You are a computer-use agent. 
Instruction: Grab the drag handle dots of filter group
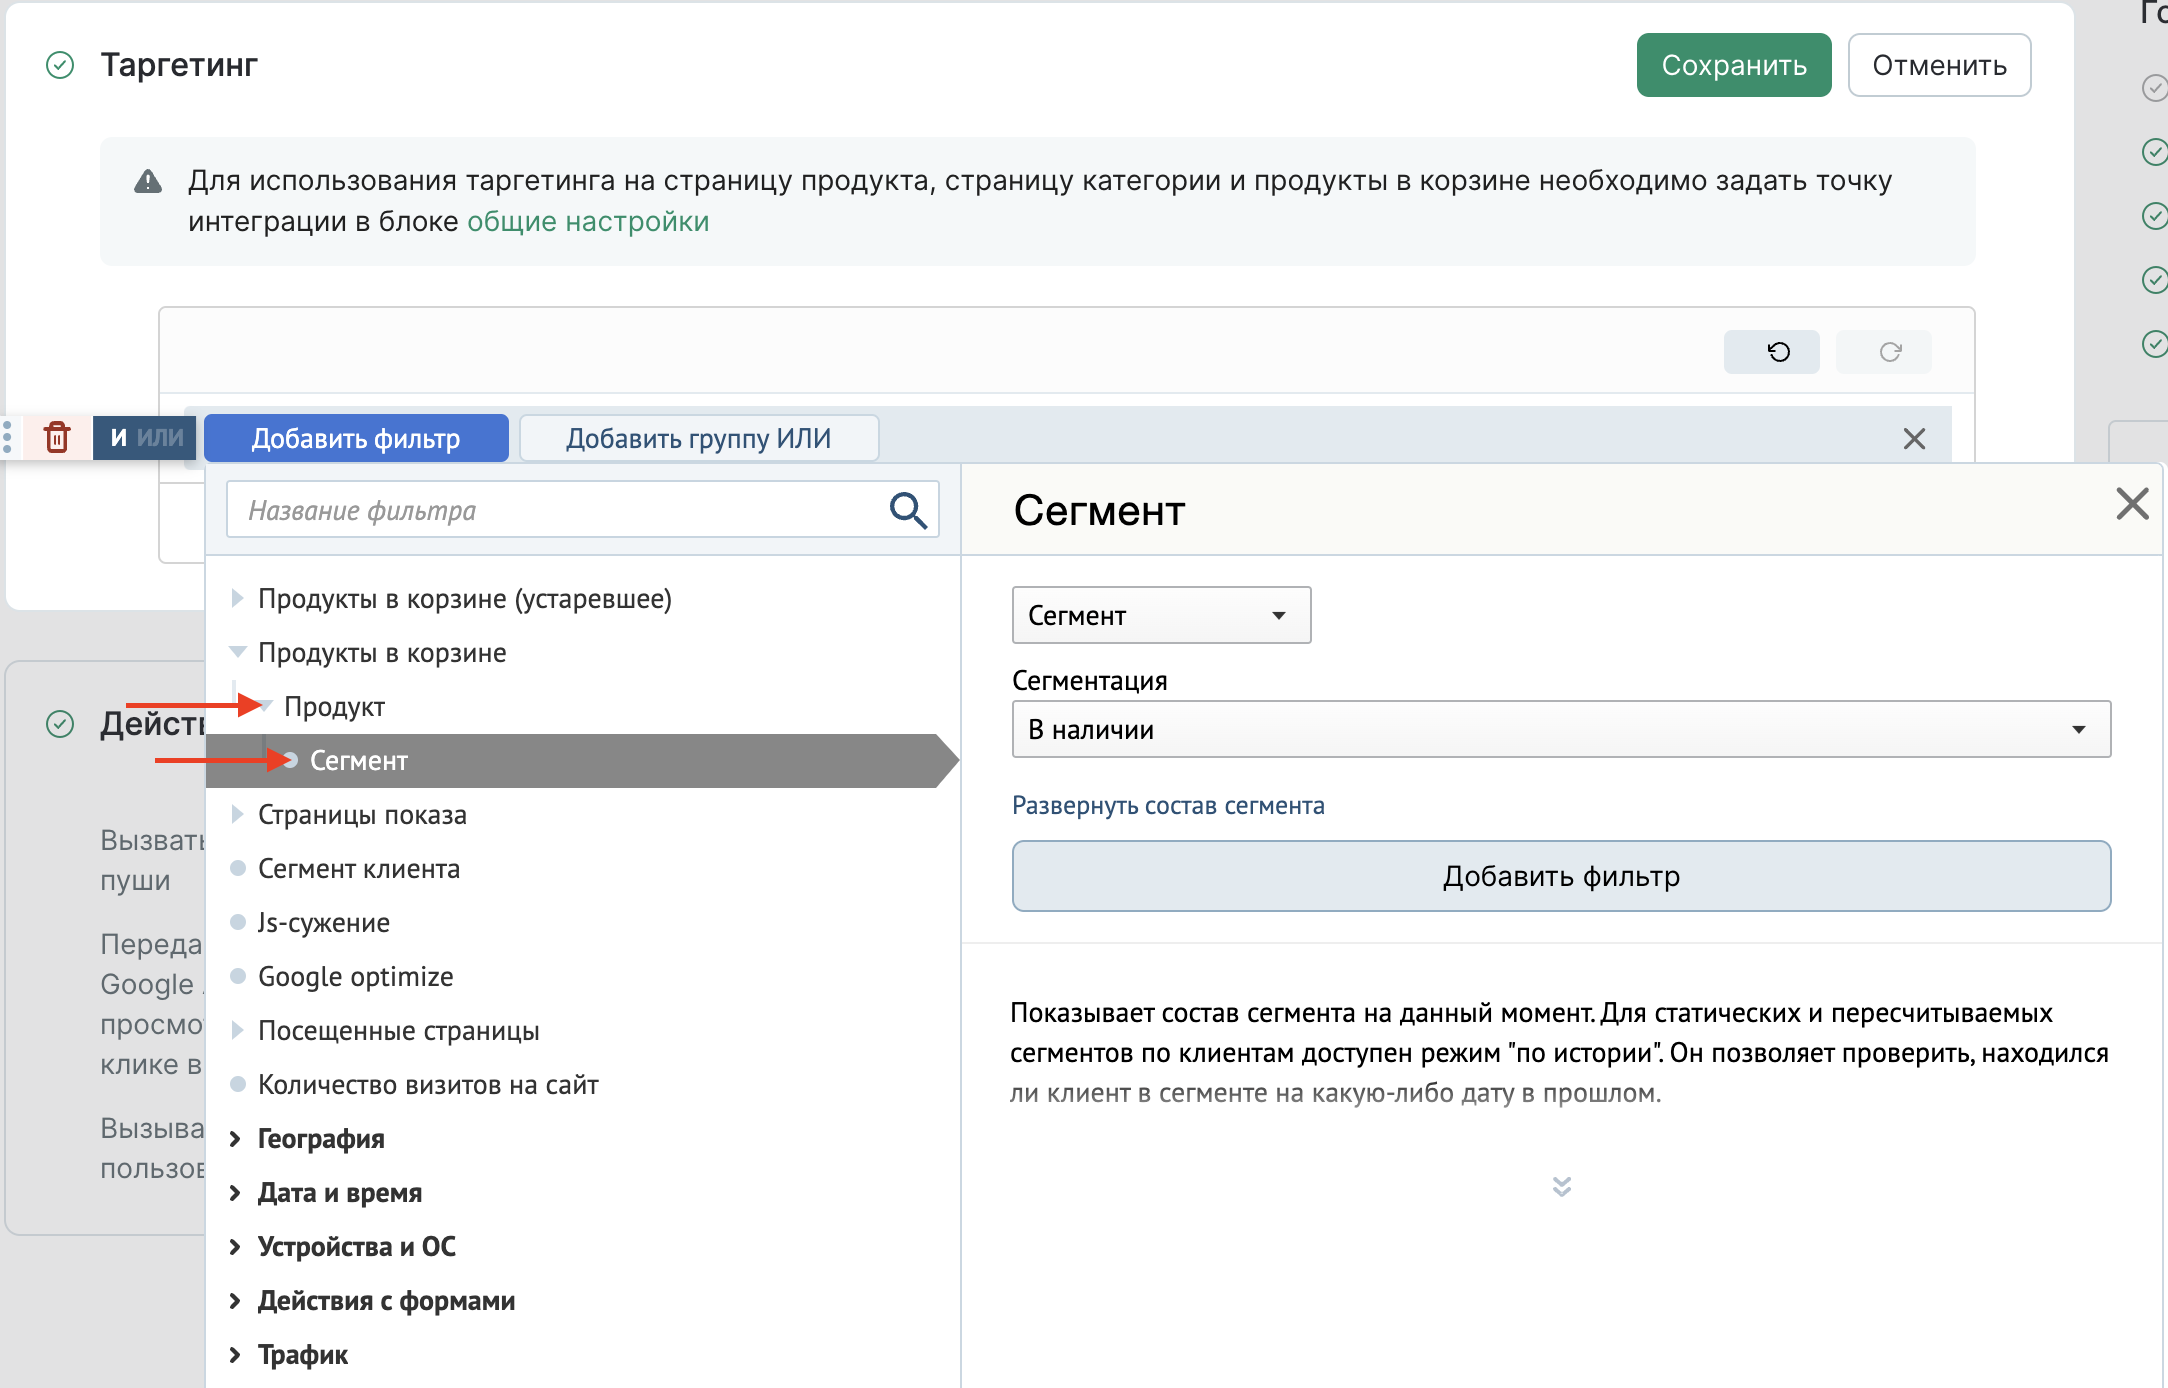click(7, 437)
